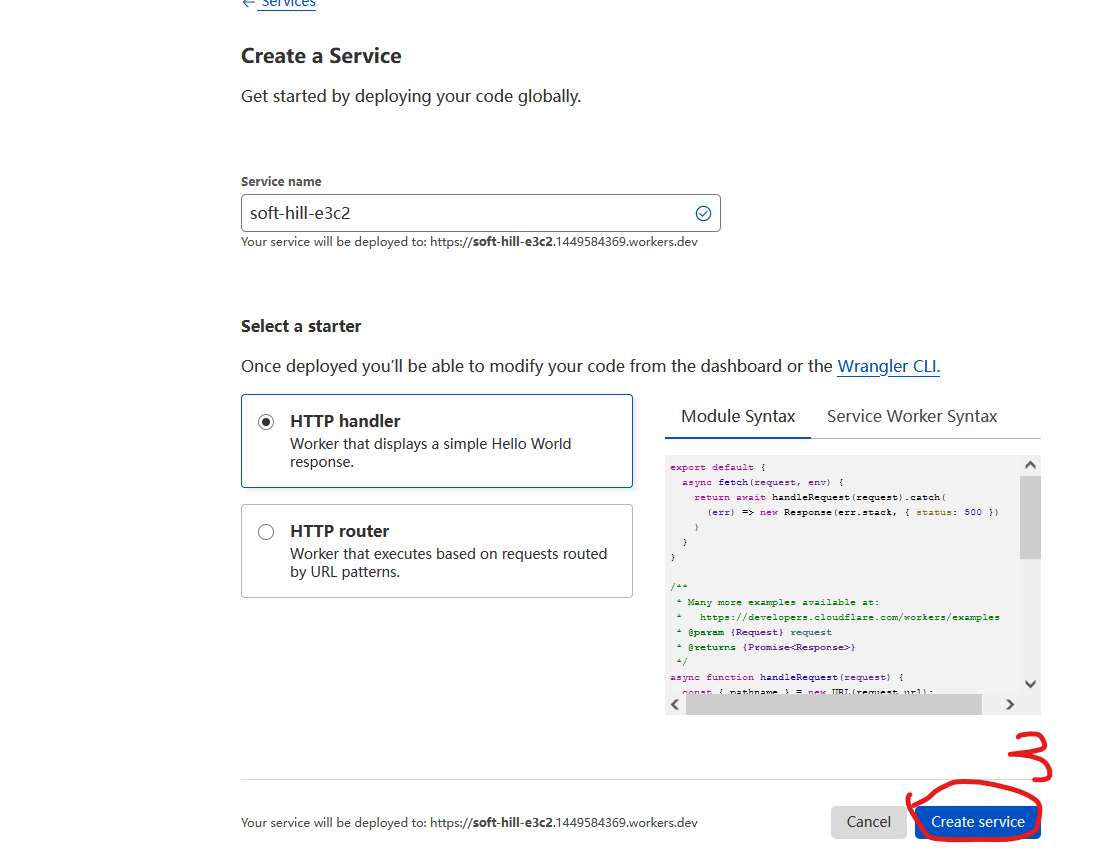1115x852 pixels.
Task: Click the HTTP router card description text
Action: coord(448,563)
